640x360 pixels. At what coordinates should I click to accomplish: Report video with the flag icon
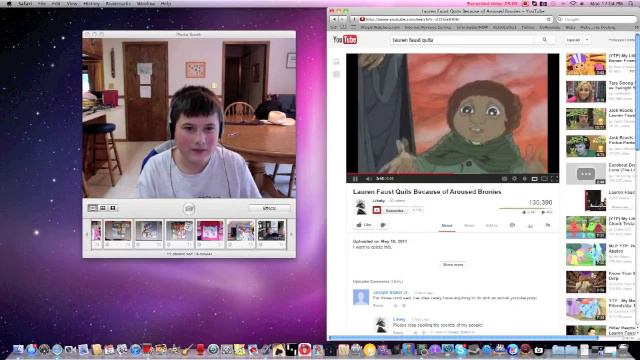point(548,225)
